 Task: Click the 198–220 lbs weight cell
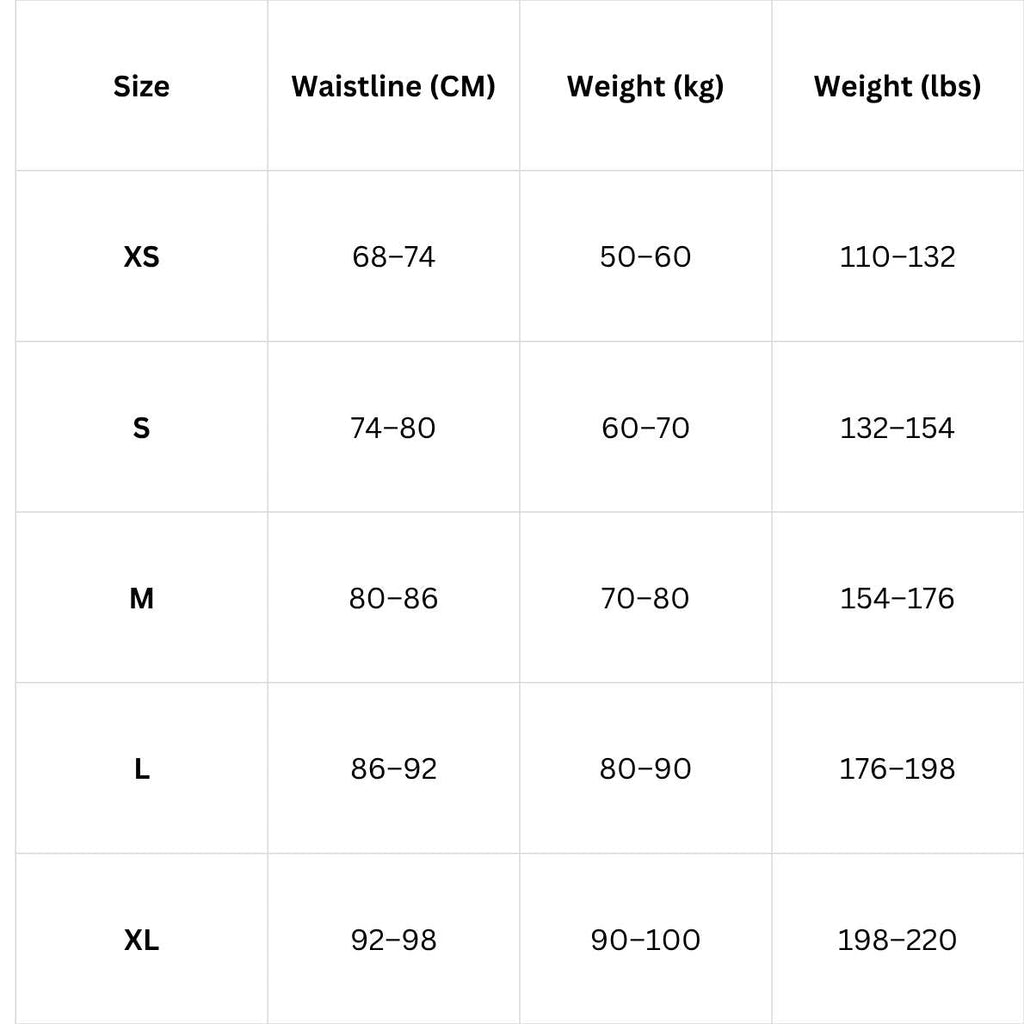click(x=897, y=940)
